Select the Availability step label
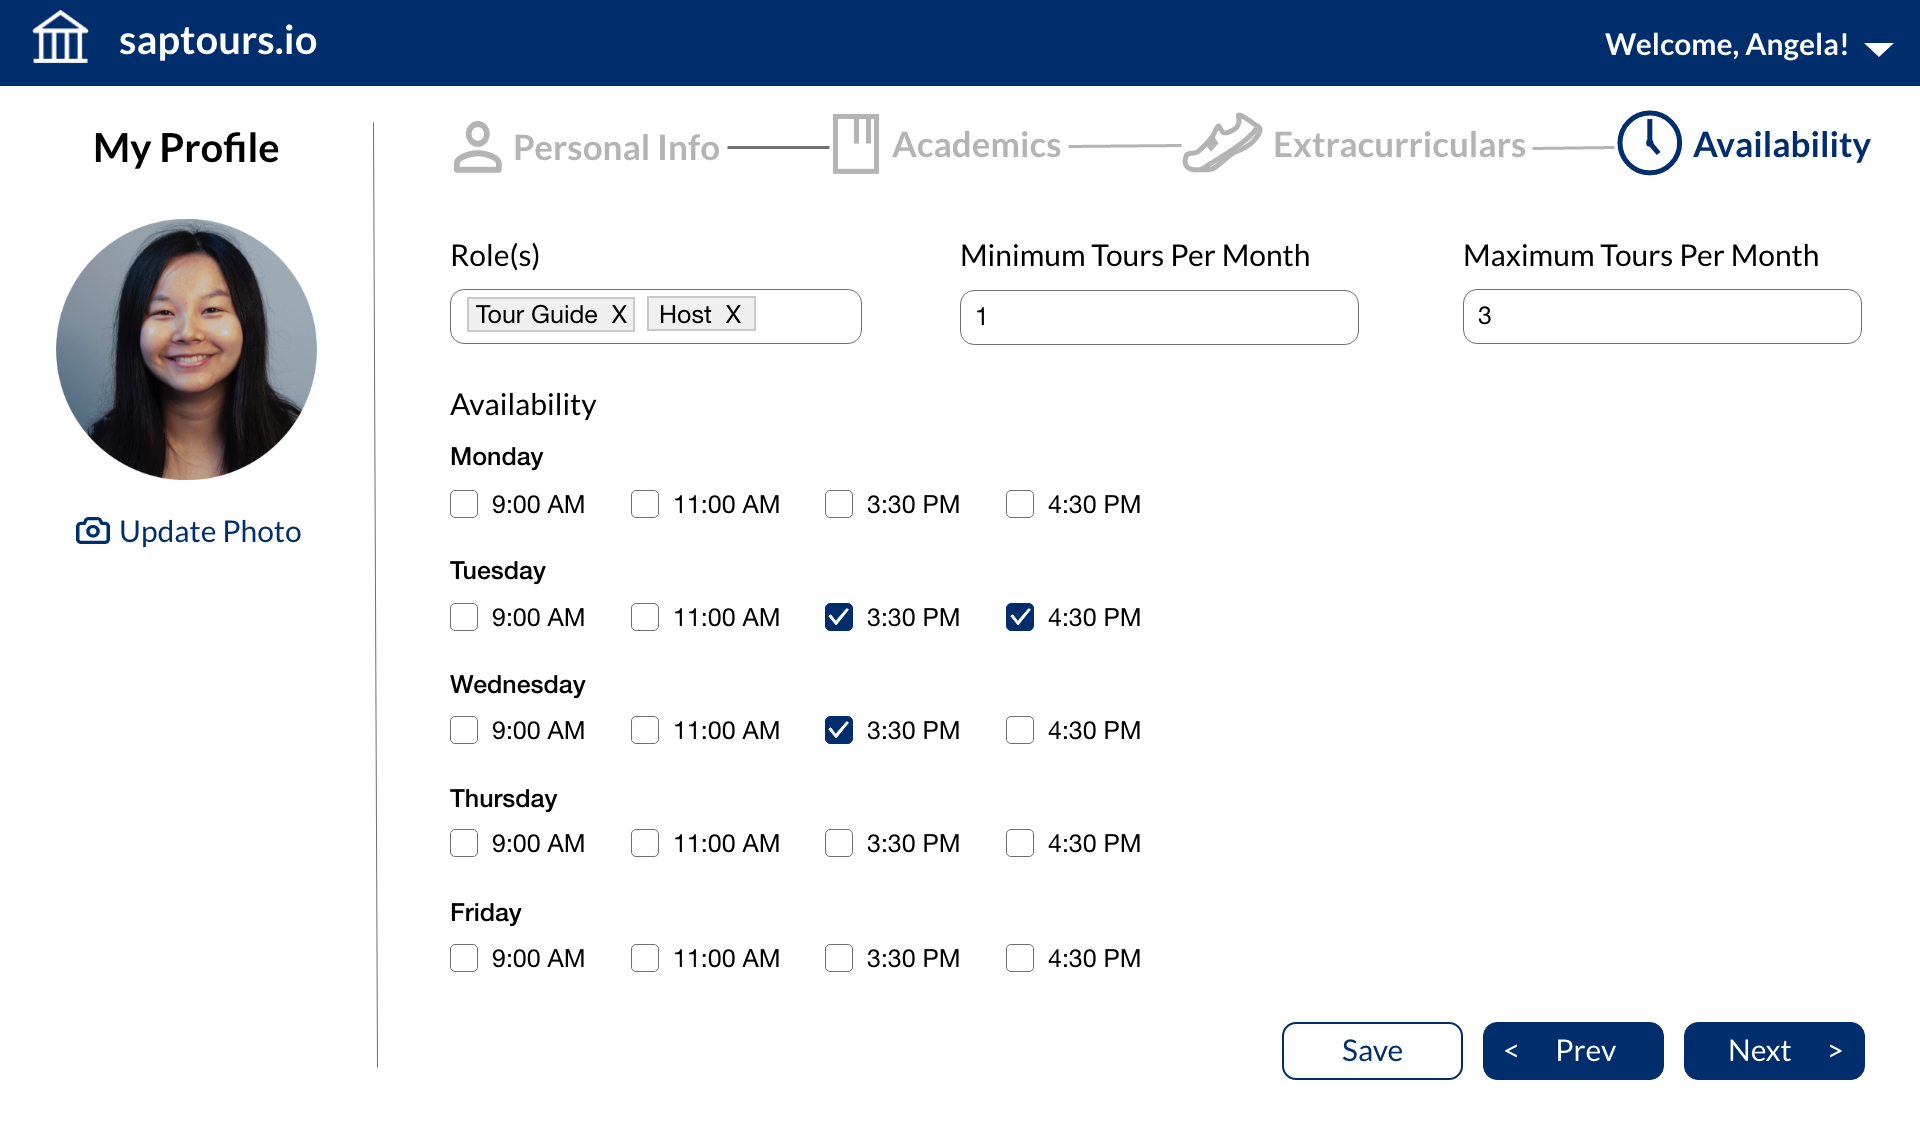The image size is (1920, 1121). pyautogui.click(x=1781, y=145)
